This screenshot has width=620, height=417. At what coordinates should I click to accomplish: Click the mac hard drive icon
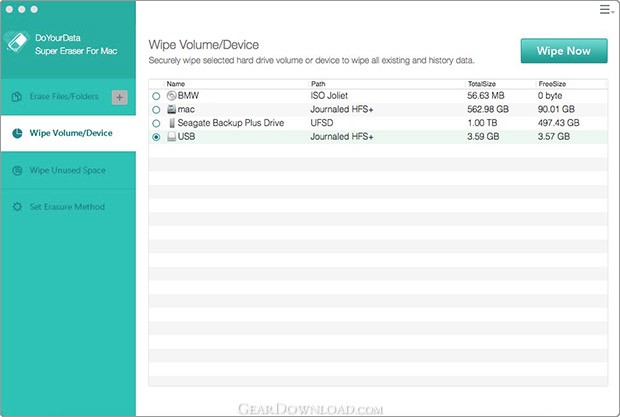[x=171, y=109]
